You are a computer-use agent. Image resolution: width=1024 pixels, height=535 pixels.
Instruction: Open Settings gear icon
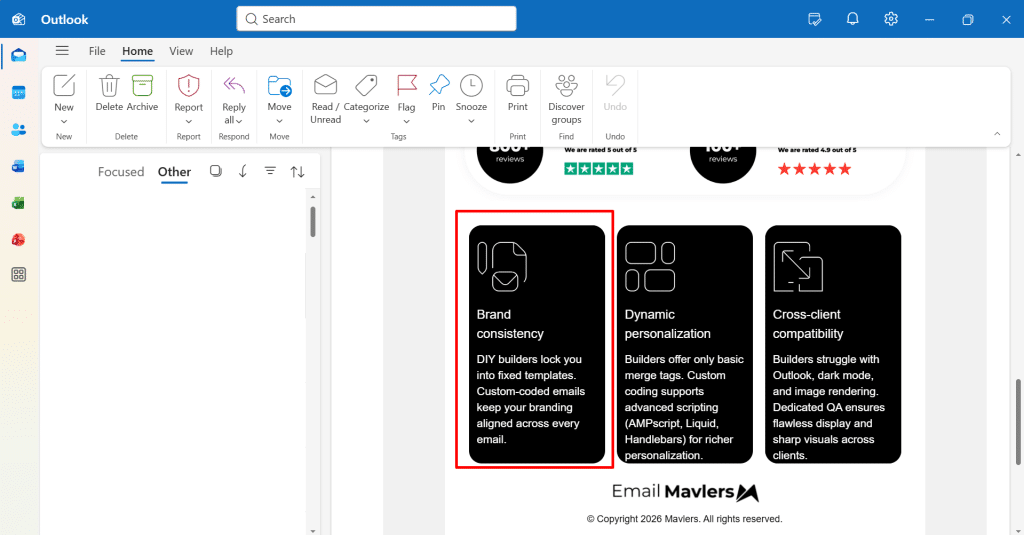tap(891, 19)
